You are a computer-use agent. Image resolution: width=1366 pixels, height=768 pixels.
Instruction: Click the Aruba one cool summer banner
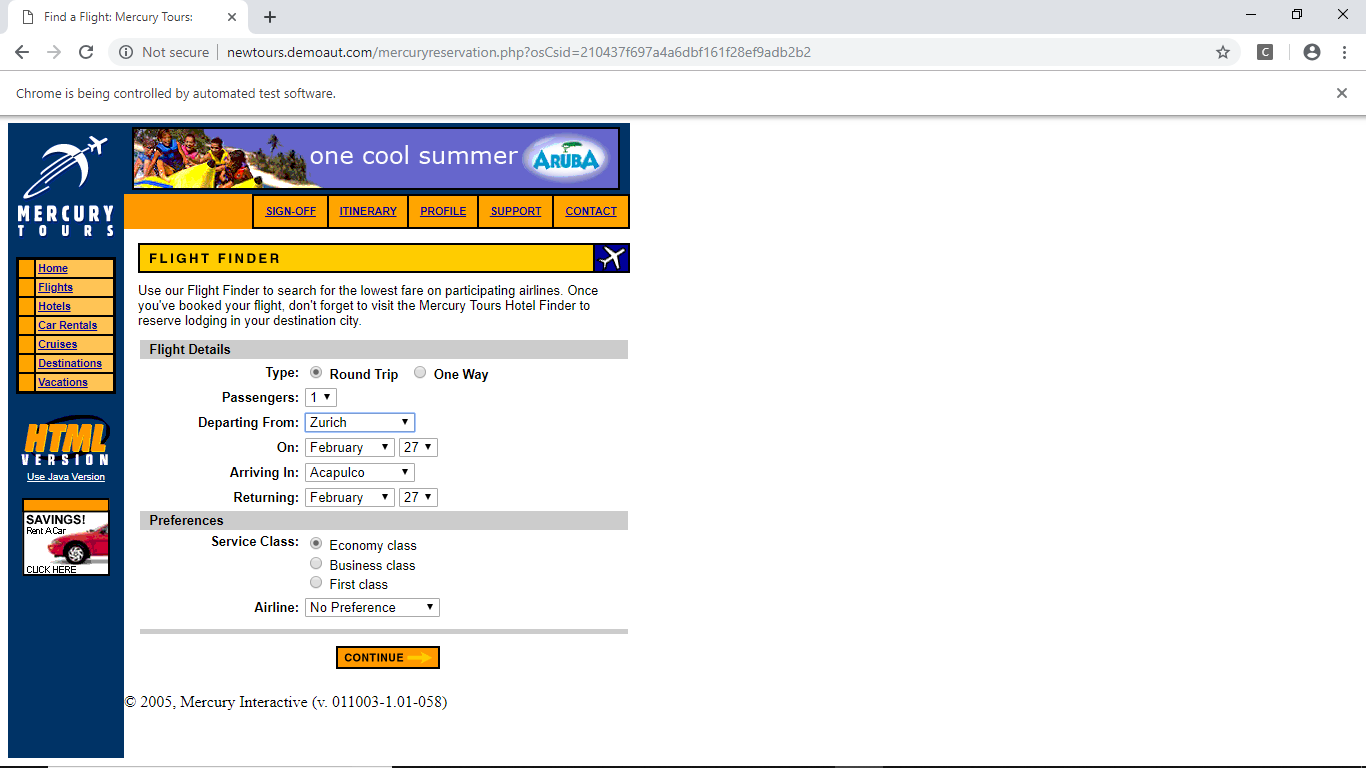376,158
